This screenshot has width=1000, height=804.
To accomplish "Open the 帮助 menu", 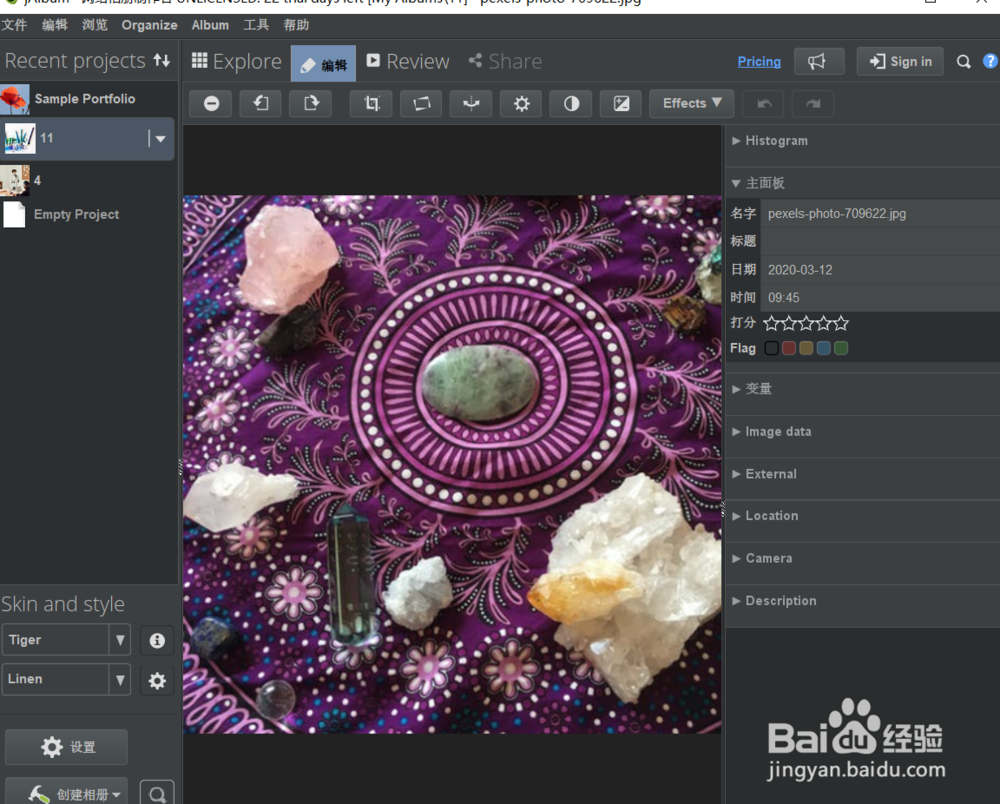I will [296, 25].
